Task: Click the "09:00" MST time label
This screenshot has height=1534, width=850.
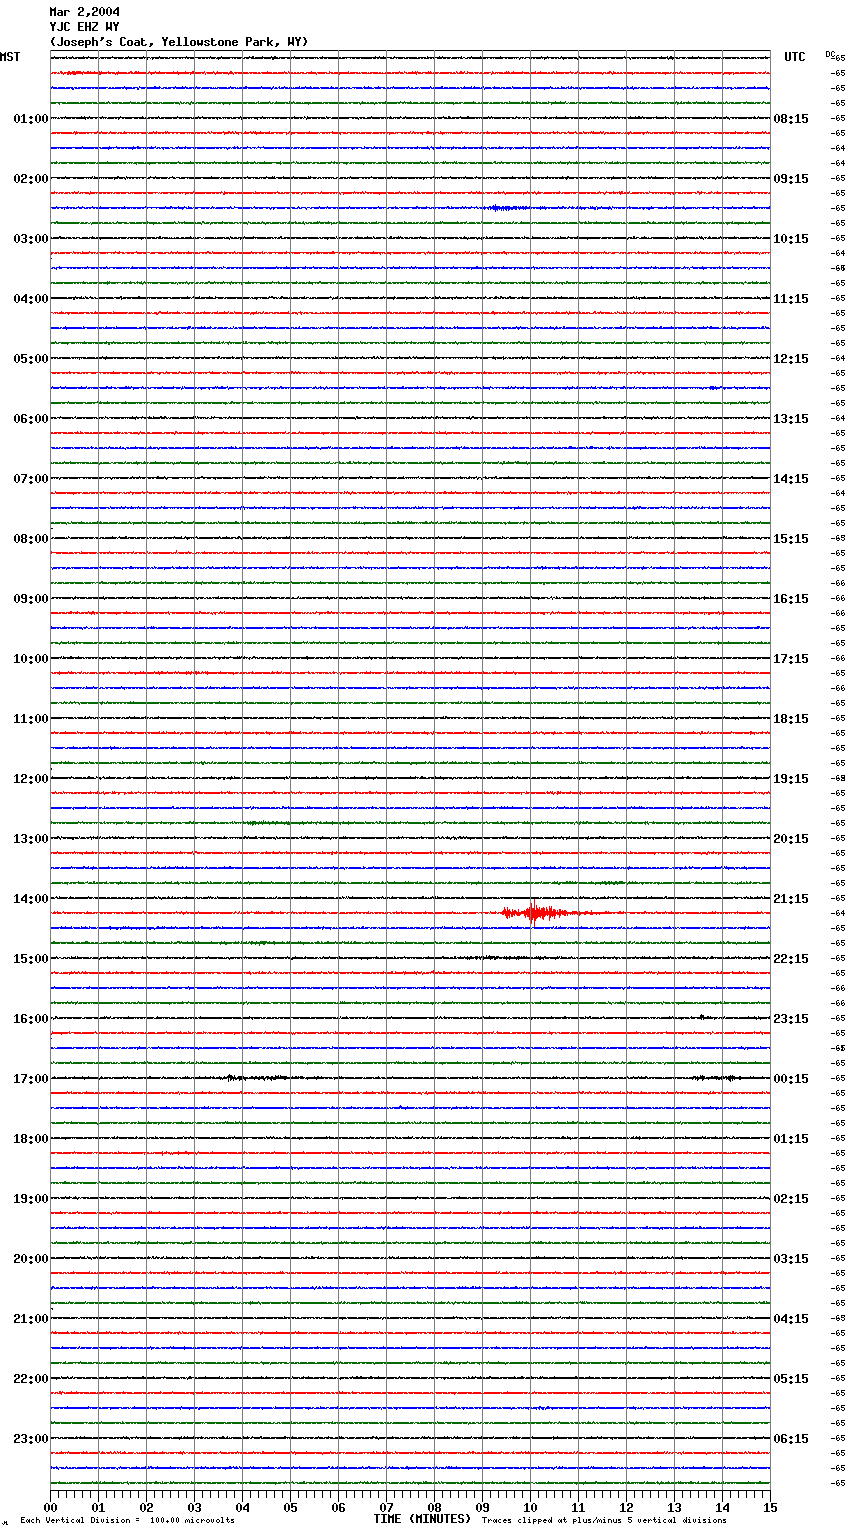Action: 31,599
